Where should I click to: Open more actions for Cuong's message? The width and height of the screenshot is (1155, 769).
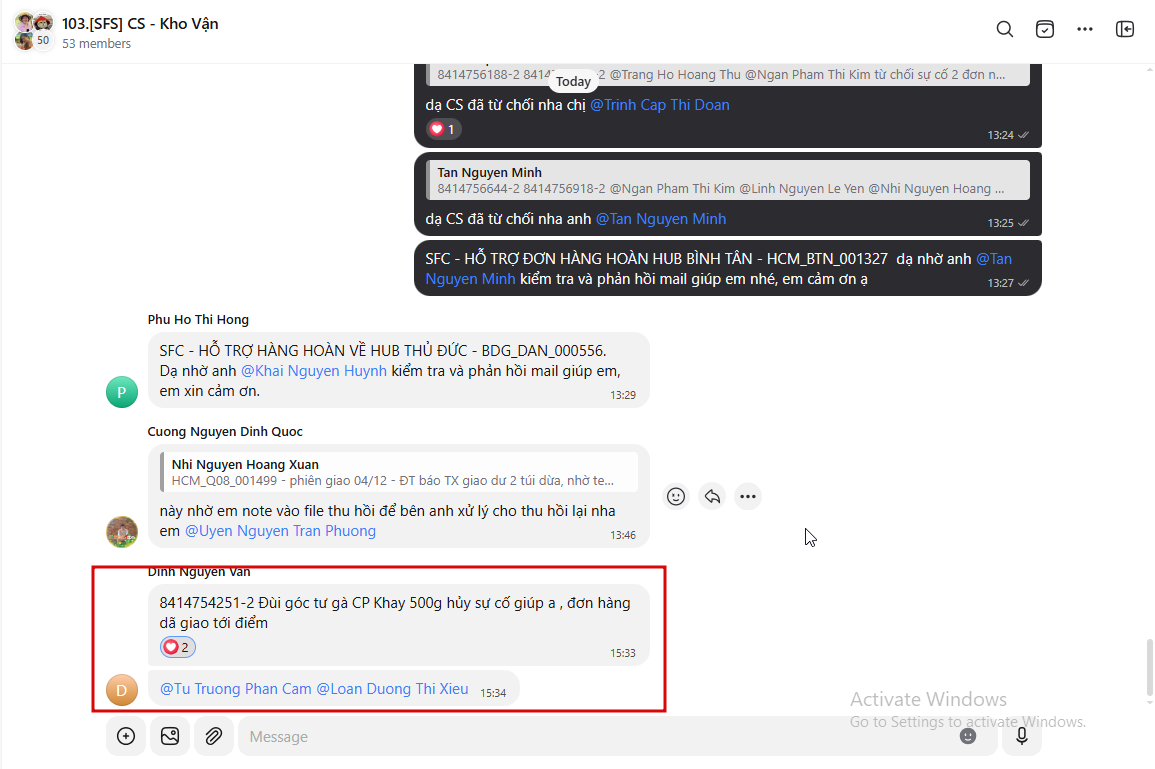pyautogui.click(x=748, y=496)
